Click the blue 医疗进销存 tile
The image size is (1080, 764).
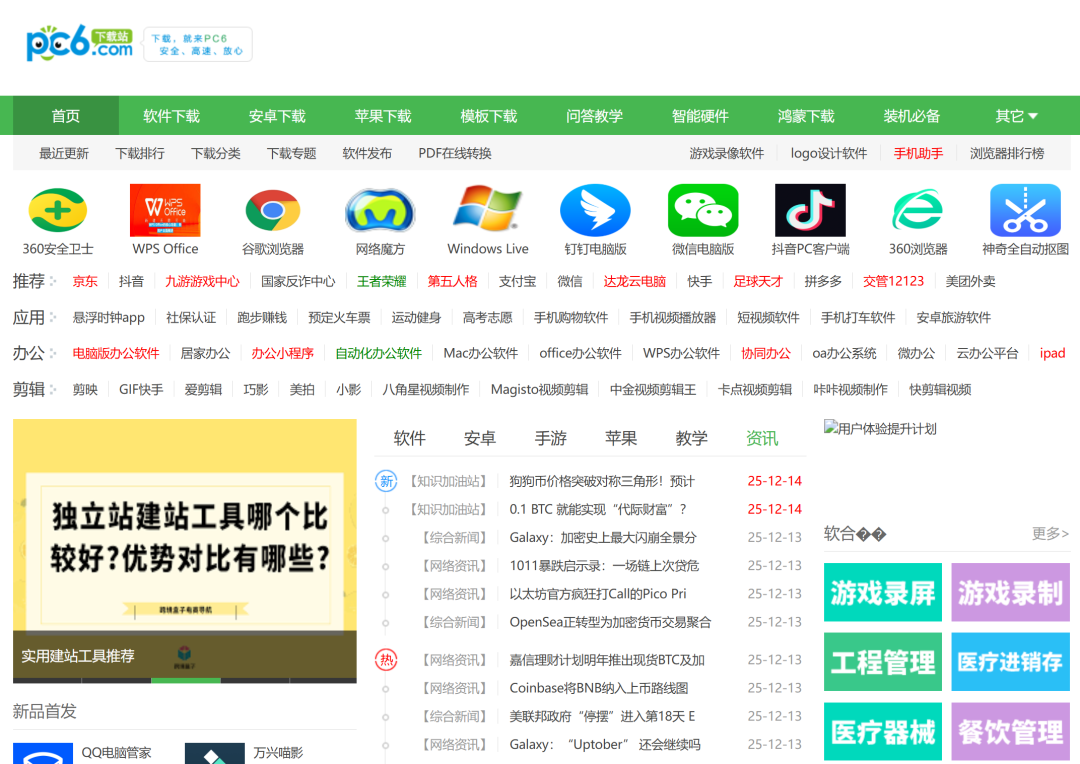(x=1010, y=662)
